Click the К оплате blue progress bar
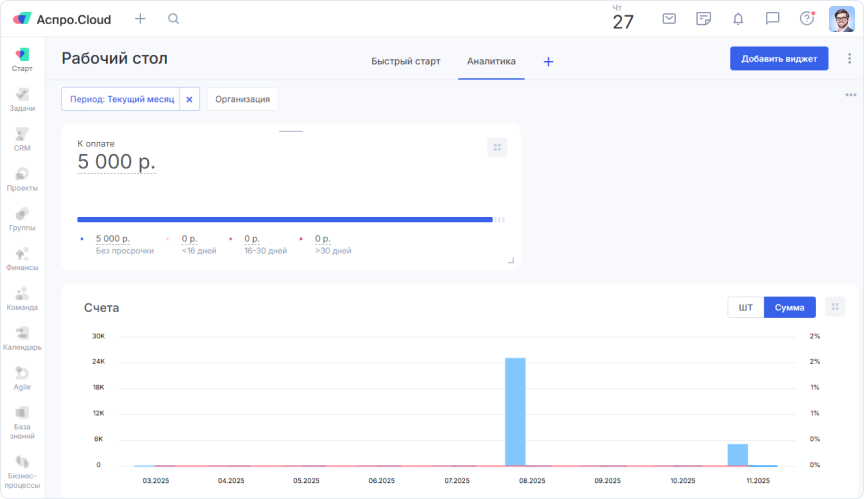 pyautogui.click(x=285, y=219)
